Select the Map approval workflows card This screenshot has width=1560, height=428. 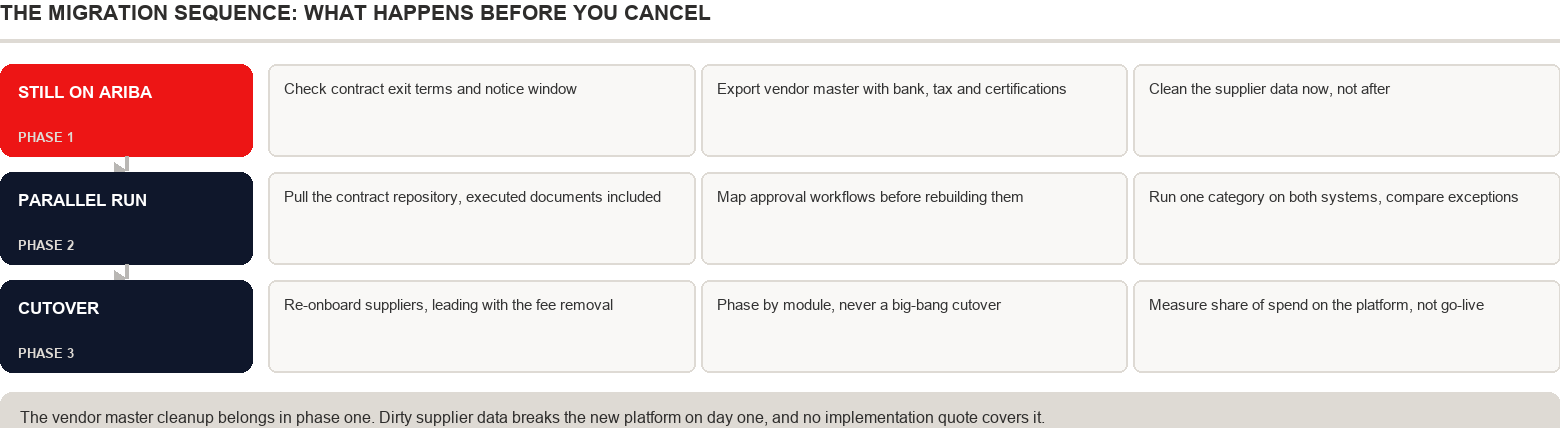click(x=914, y=219)
